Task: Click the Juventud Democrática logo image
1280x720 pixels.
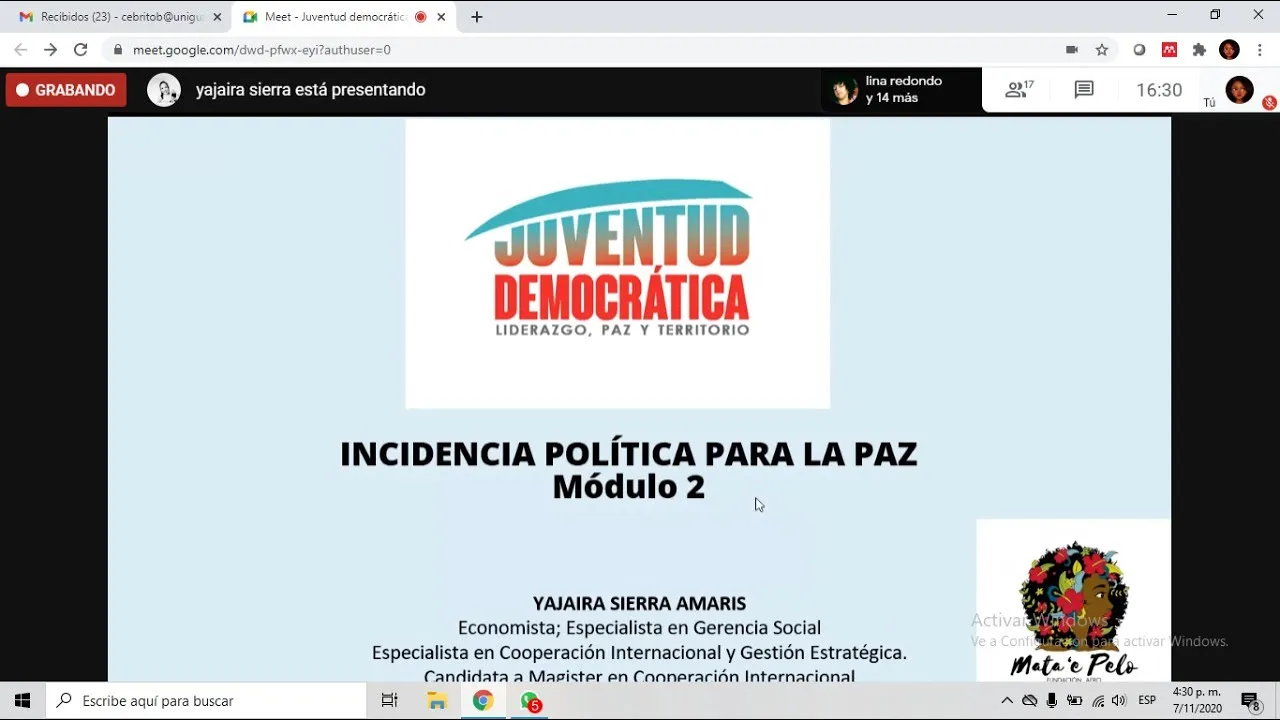Action: tap(617, 263)
